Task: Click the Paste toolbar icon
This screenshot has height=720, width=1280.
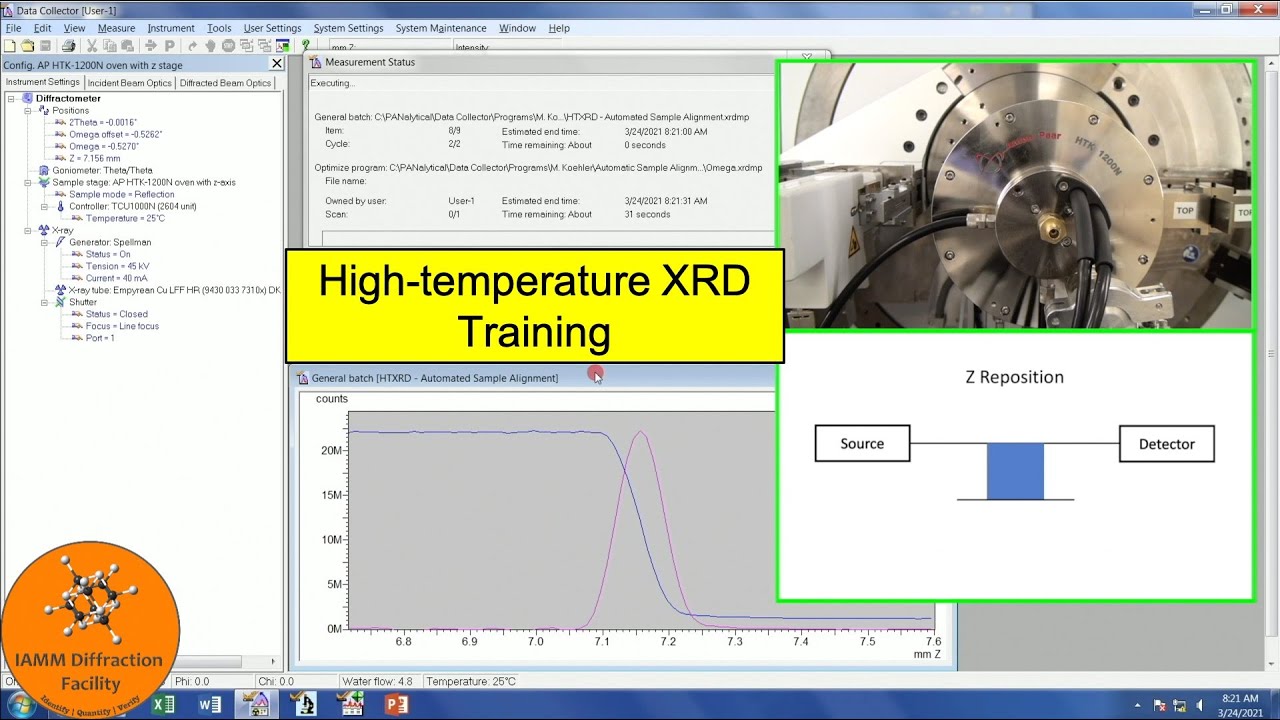Action: [127, 45]
